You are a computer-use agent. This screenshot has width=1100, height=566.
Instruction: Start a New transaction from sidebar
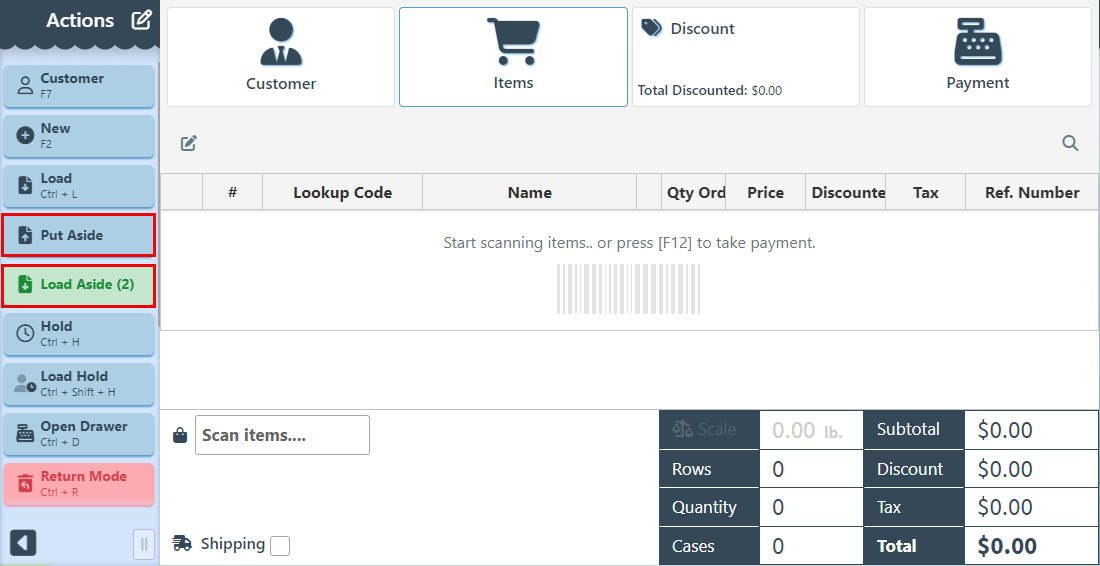pos(79,135)
